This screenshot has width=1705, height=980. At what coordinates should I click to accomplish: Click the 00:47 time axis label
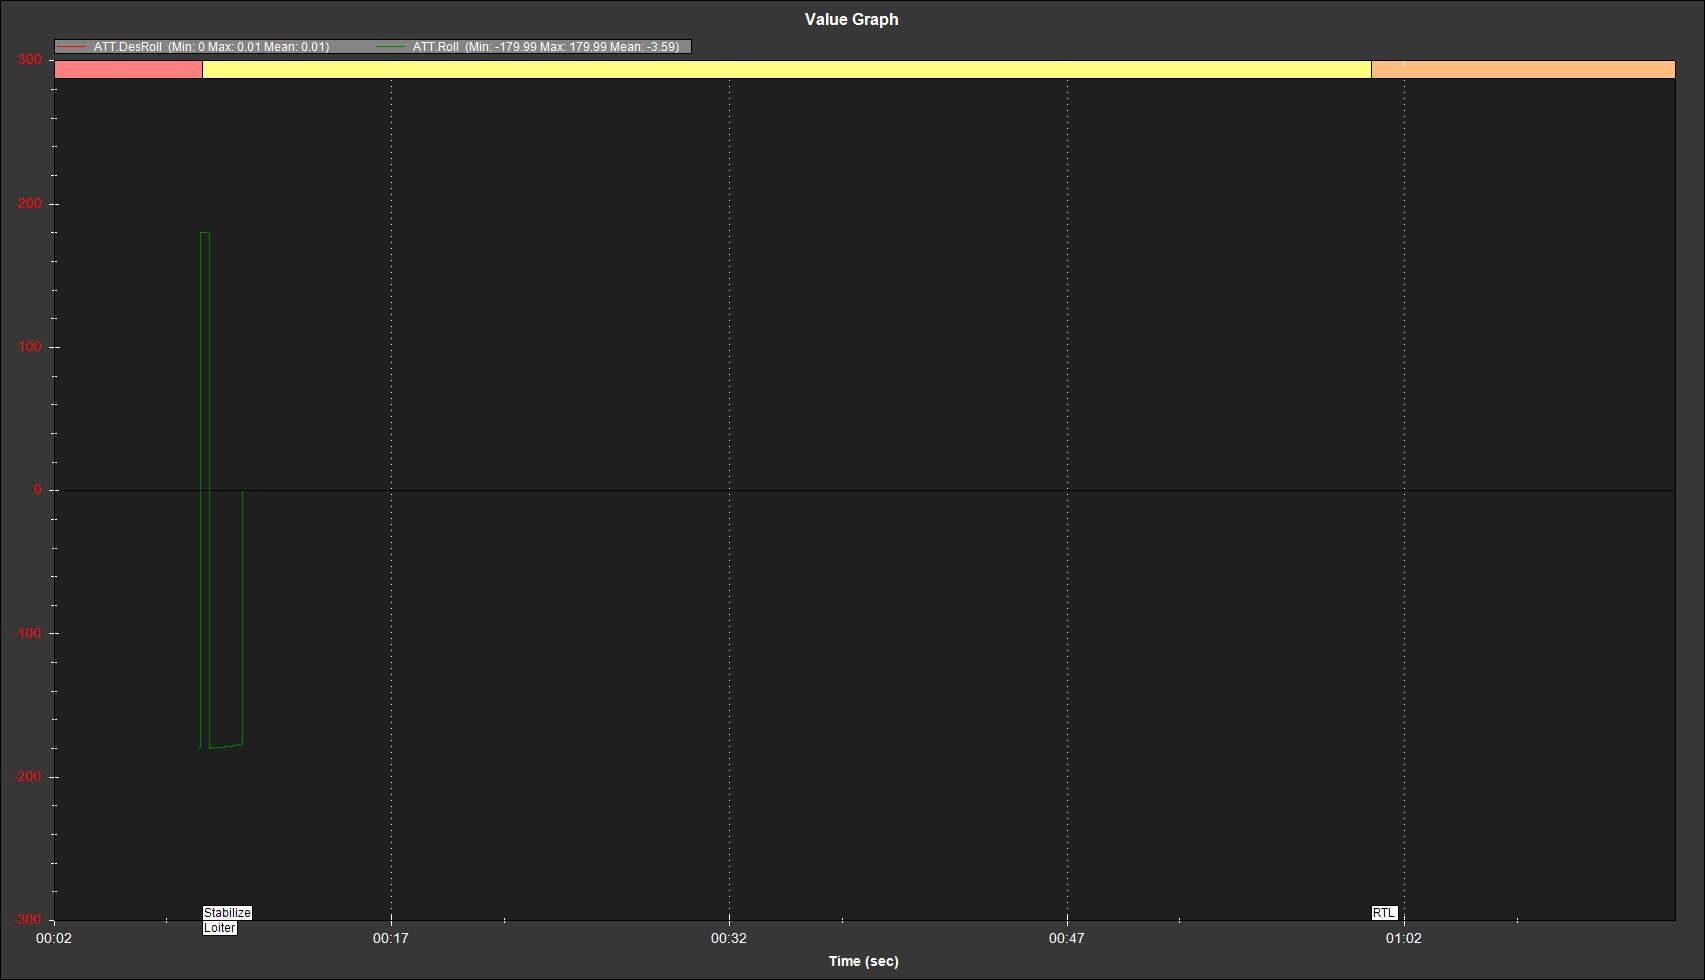(1066, 938)
